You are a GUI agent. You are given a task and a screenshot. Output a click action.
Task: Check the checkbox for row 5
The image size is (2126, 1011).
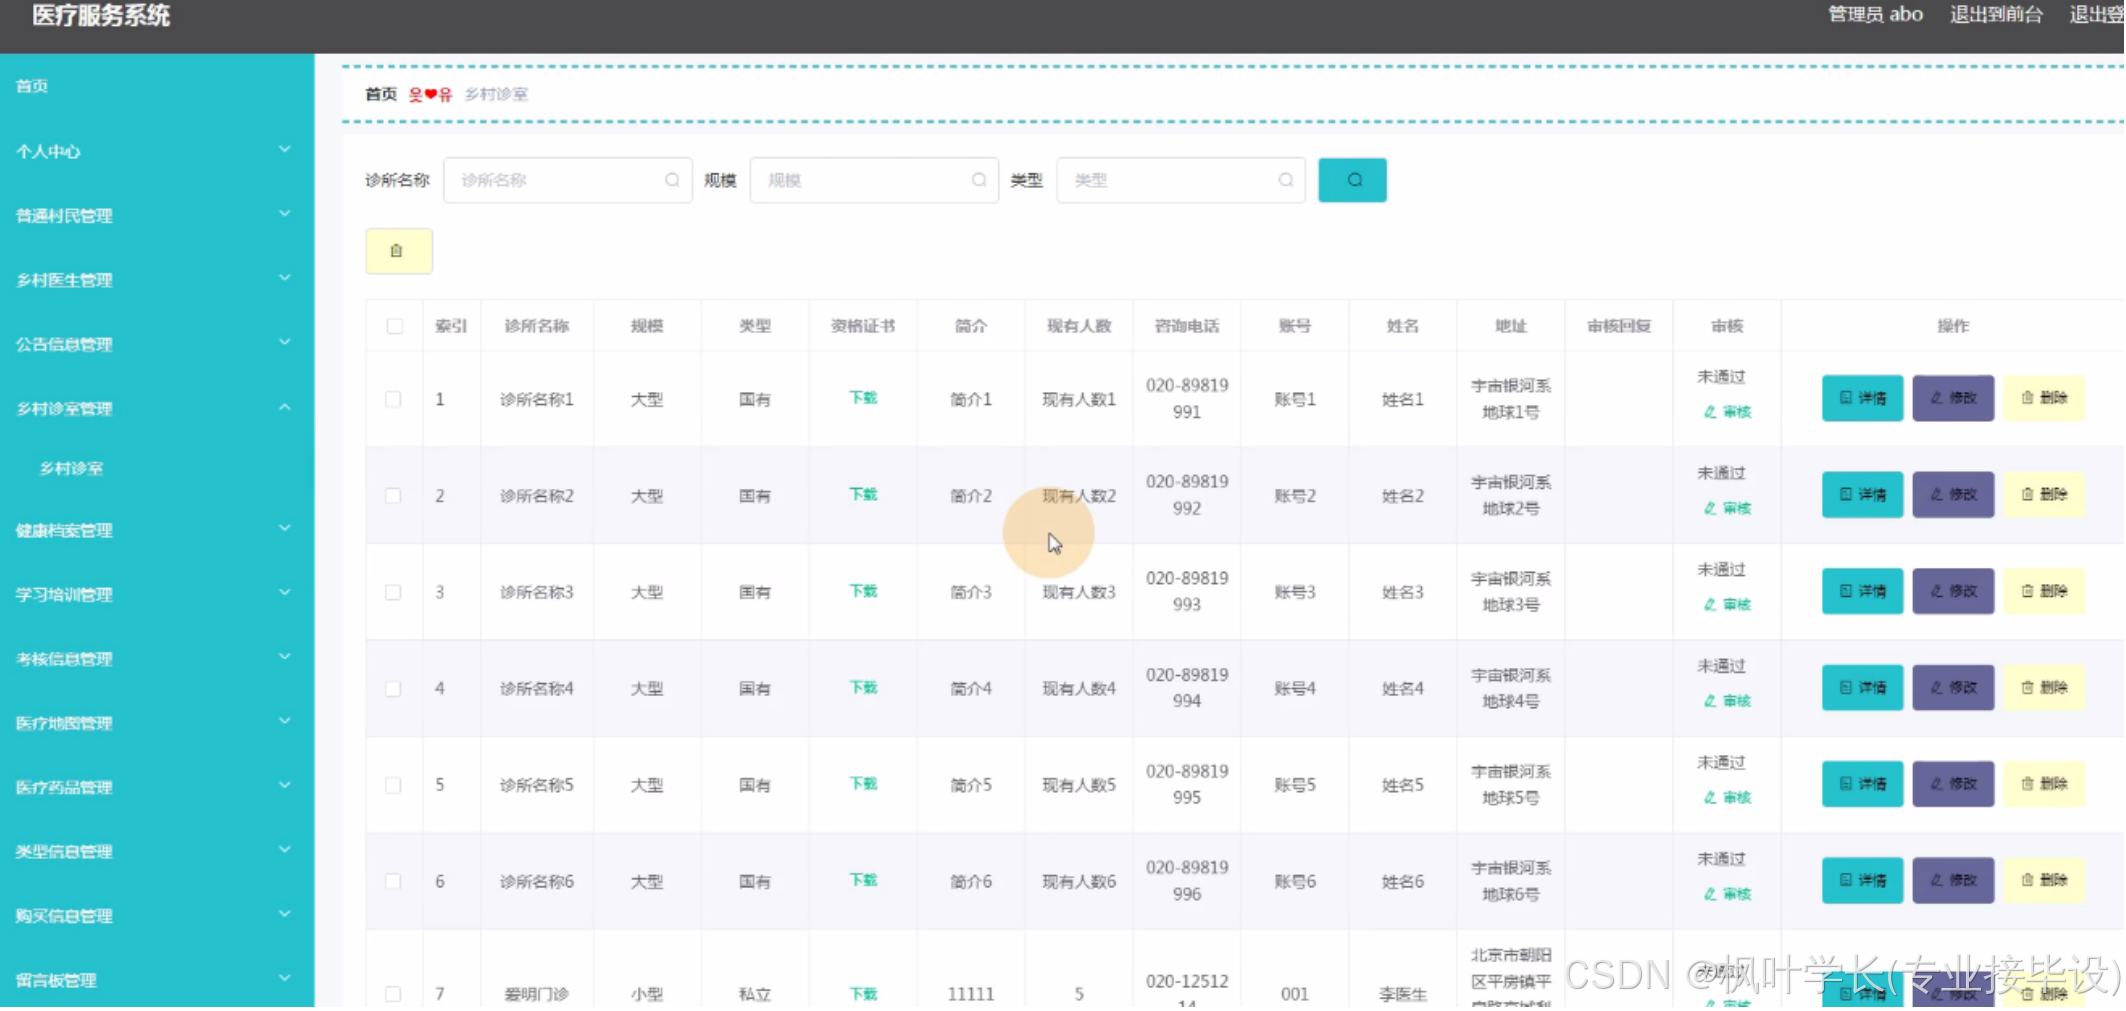393,785
